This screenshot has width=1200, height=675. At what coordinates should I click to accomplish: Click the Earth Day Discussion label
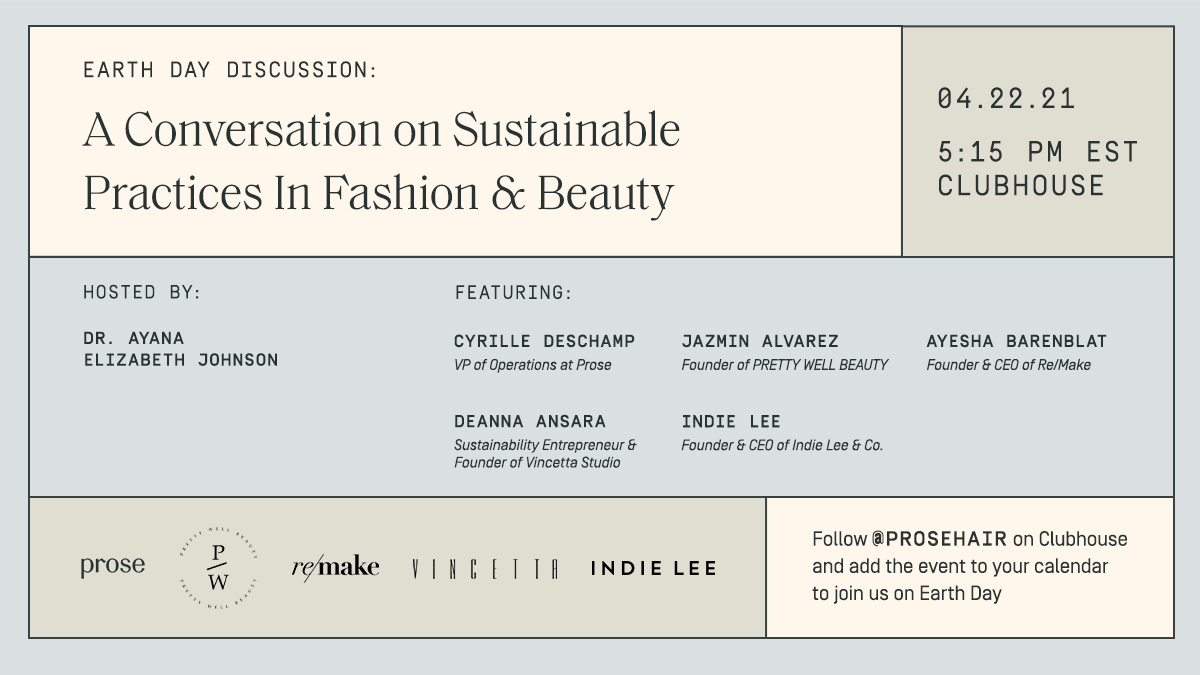(x=230, y=70)
